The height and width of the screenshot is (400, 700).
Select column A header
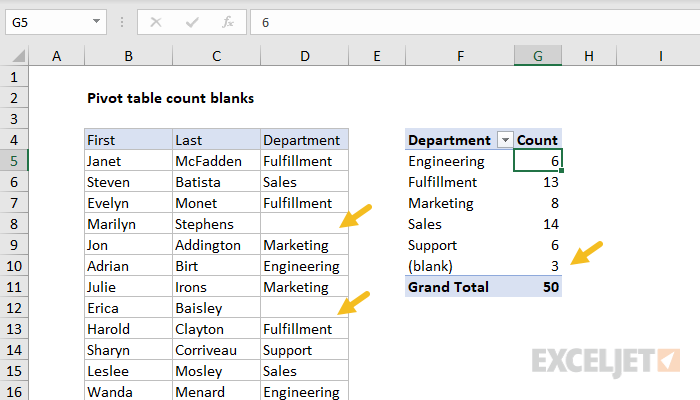click(x=56, y=56)
